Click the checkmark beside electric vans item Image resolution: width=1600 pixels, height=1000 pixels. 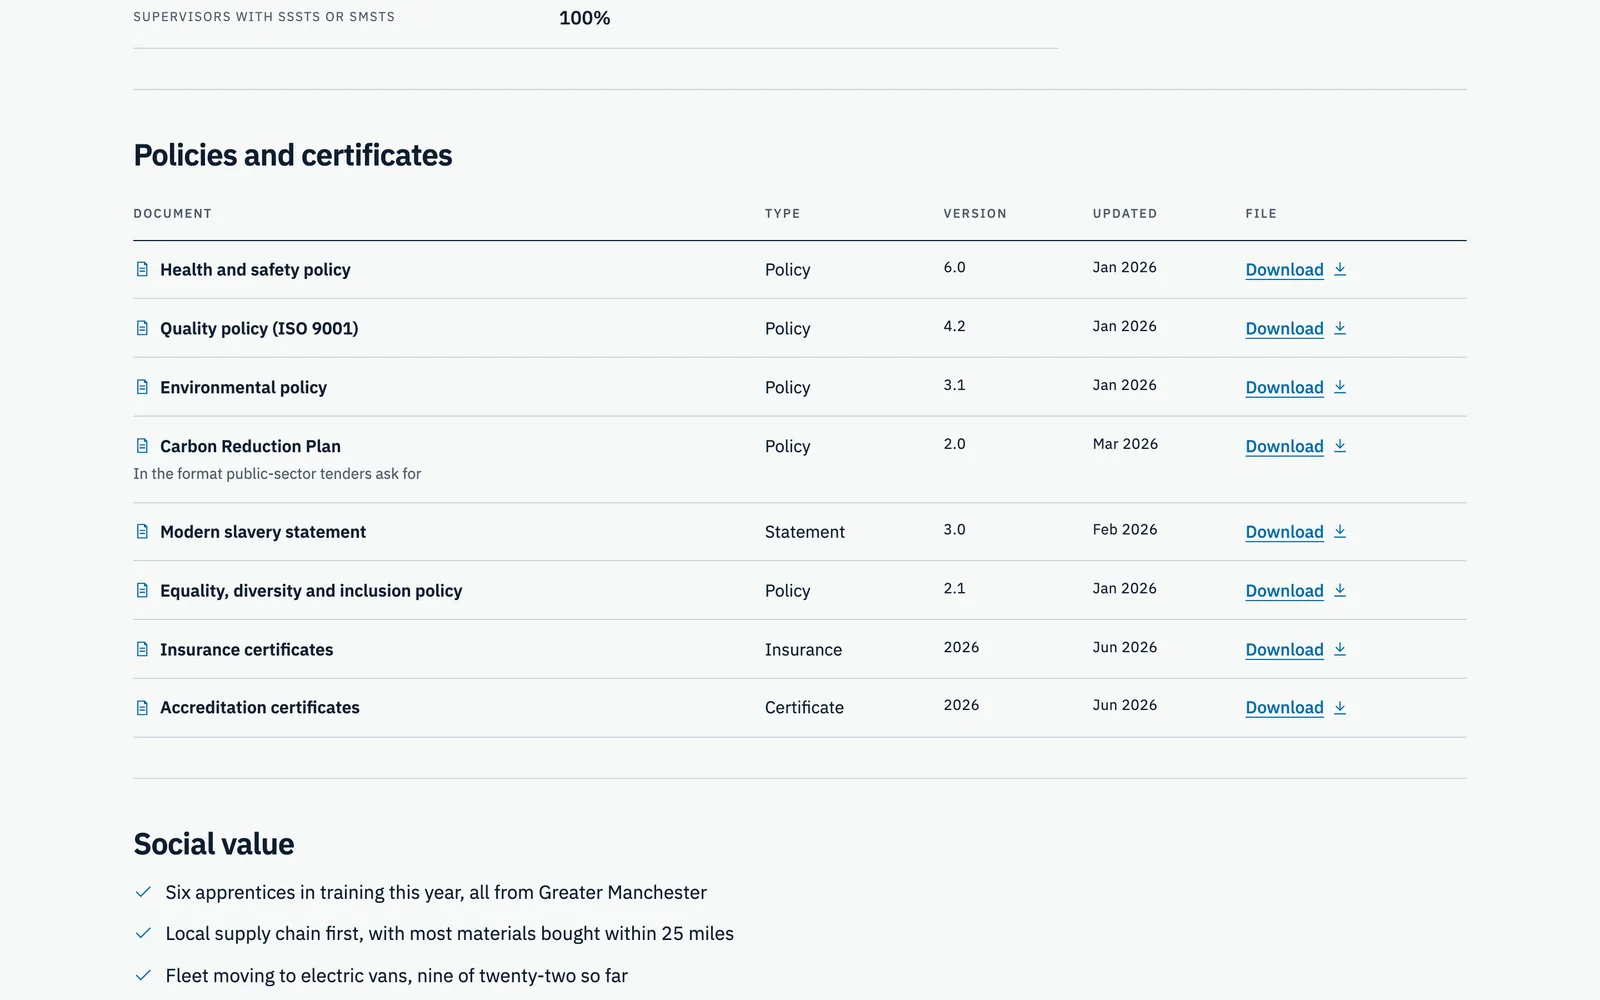[x=143, y=975]
